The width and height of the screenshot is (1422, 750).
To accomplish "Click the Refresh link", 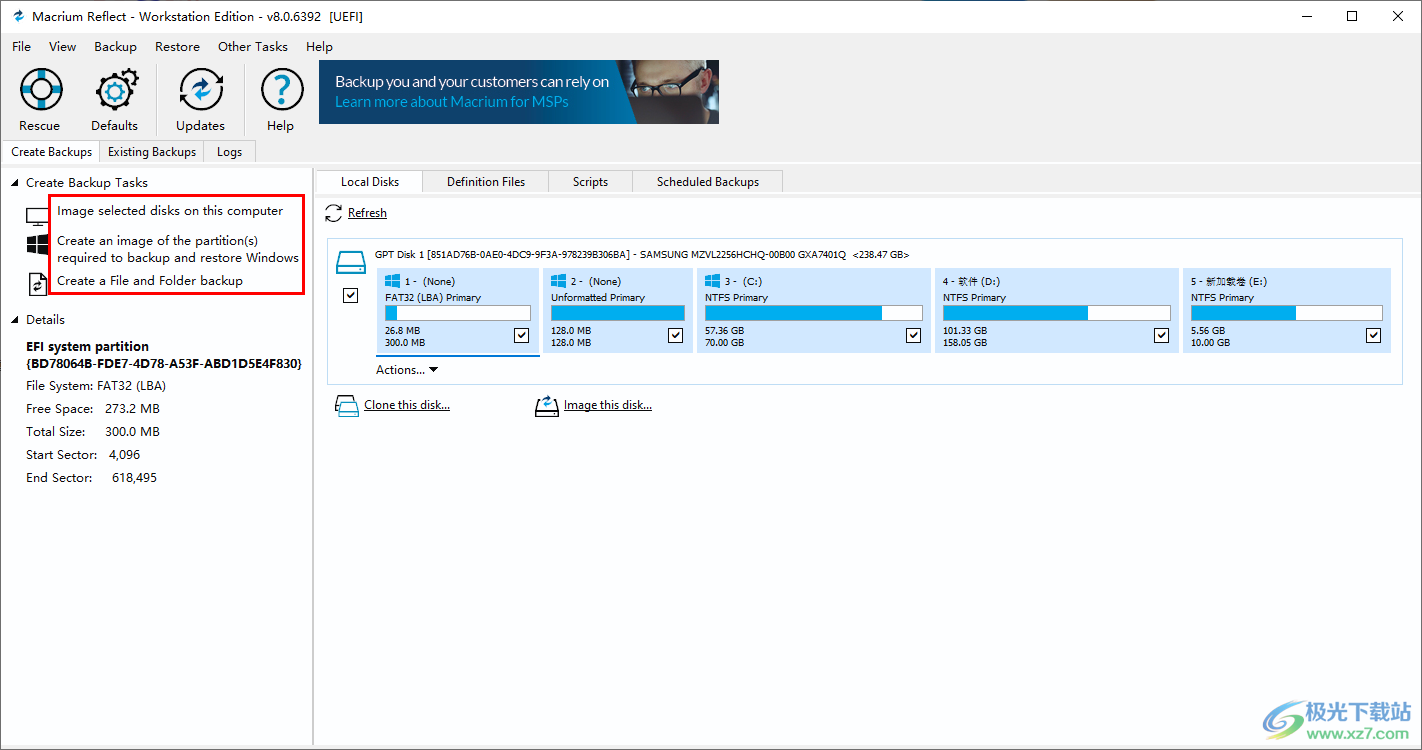I will coord(367,213).
